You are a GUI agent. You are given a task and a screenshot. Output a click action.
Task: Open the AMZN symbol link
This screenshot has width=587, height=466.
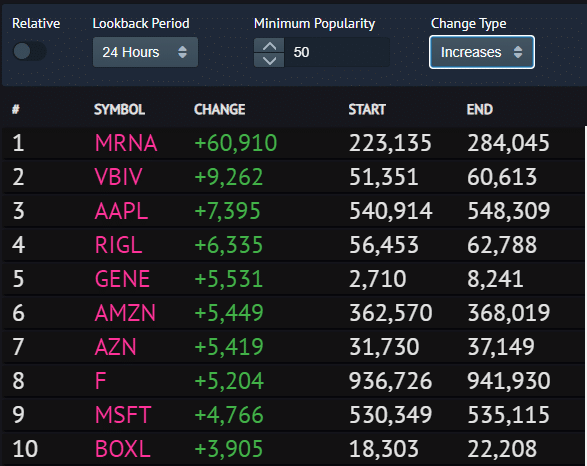[125, 313]
